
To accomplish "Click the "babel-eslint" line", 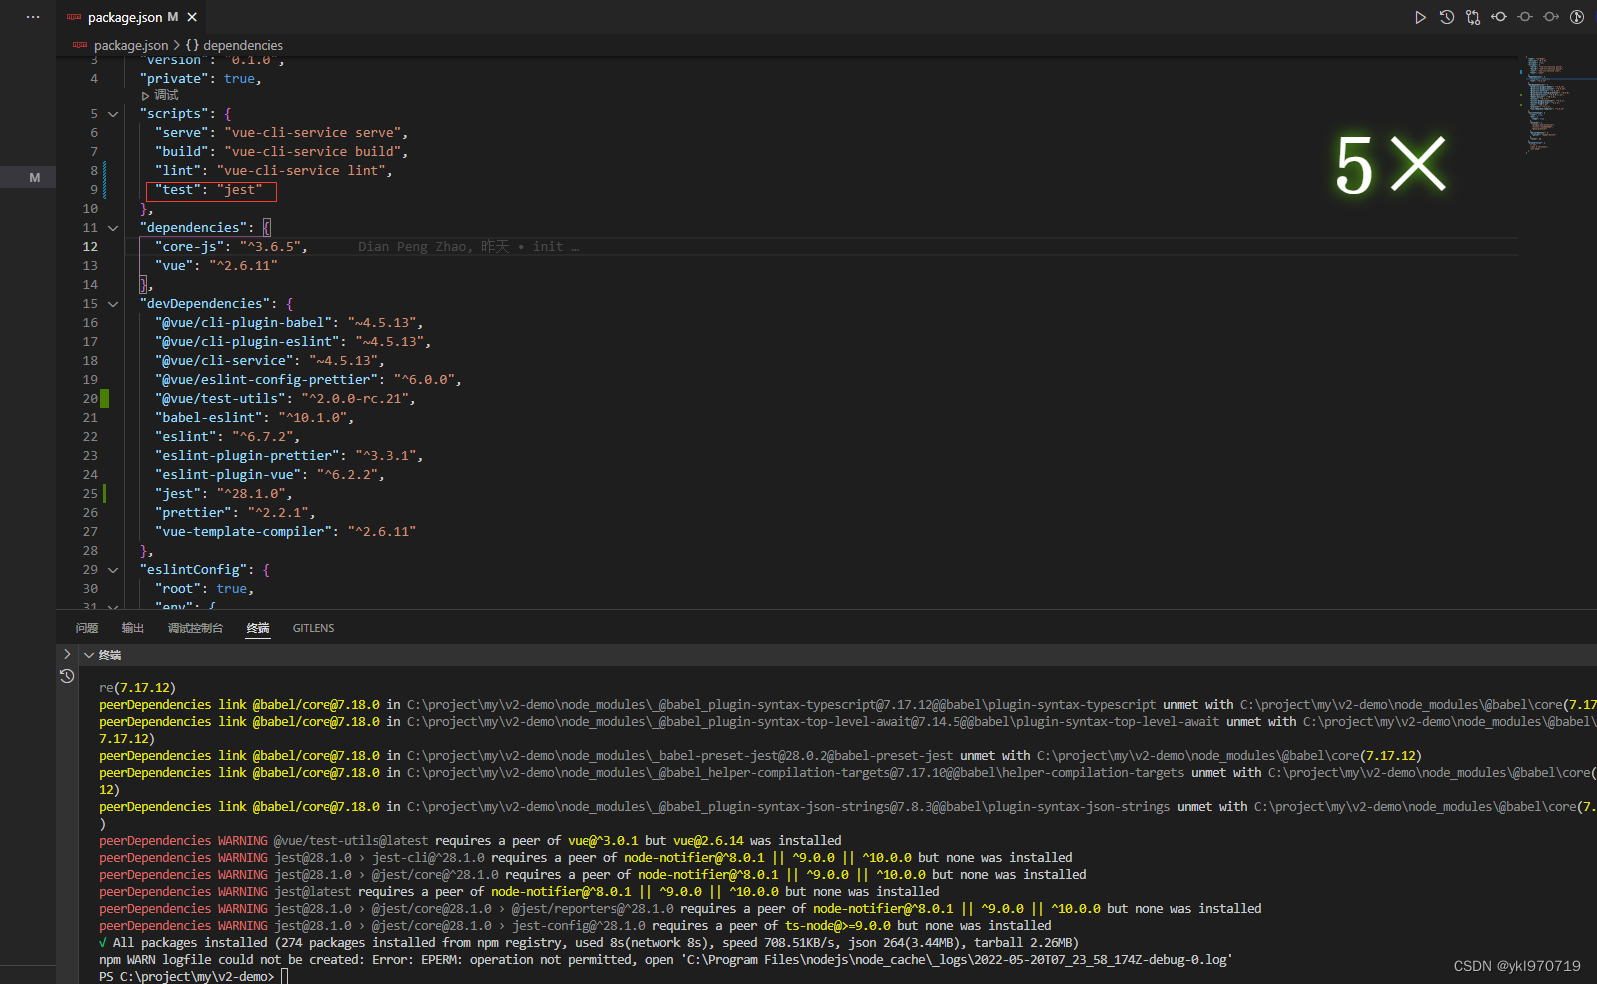I will (254, 418).
